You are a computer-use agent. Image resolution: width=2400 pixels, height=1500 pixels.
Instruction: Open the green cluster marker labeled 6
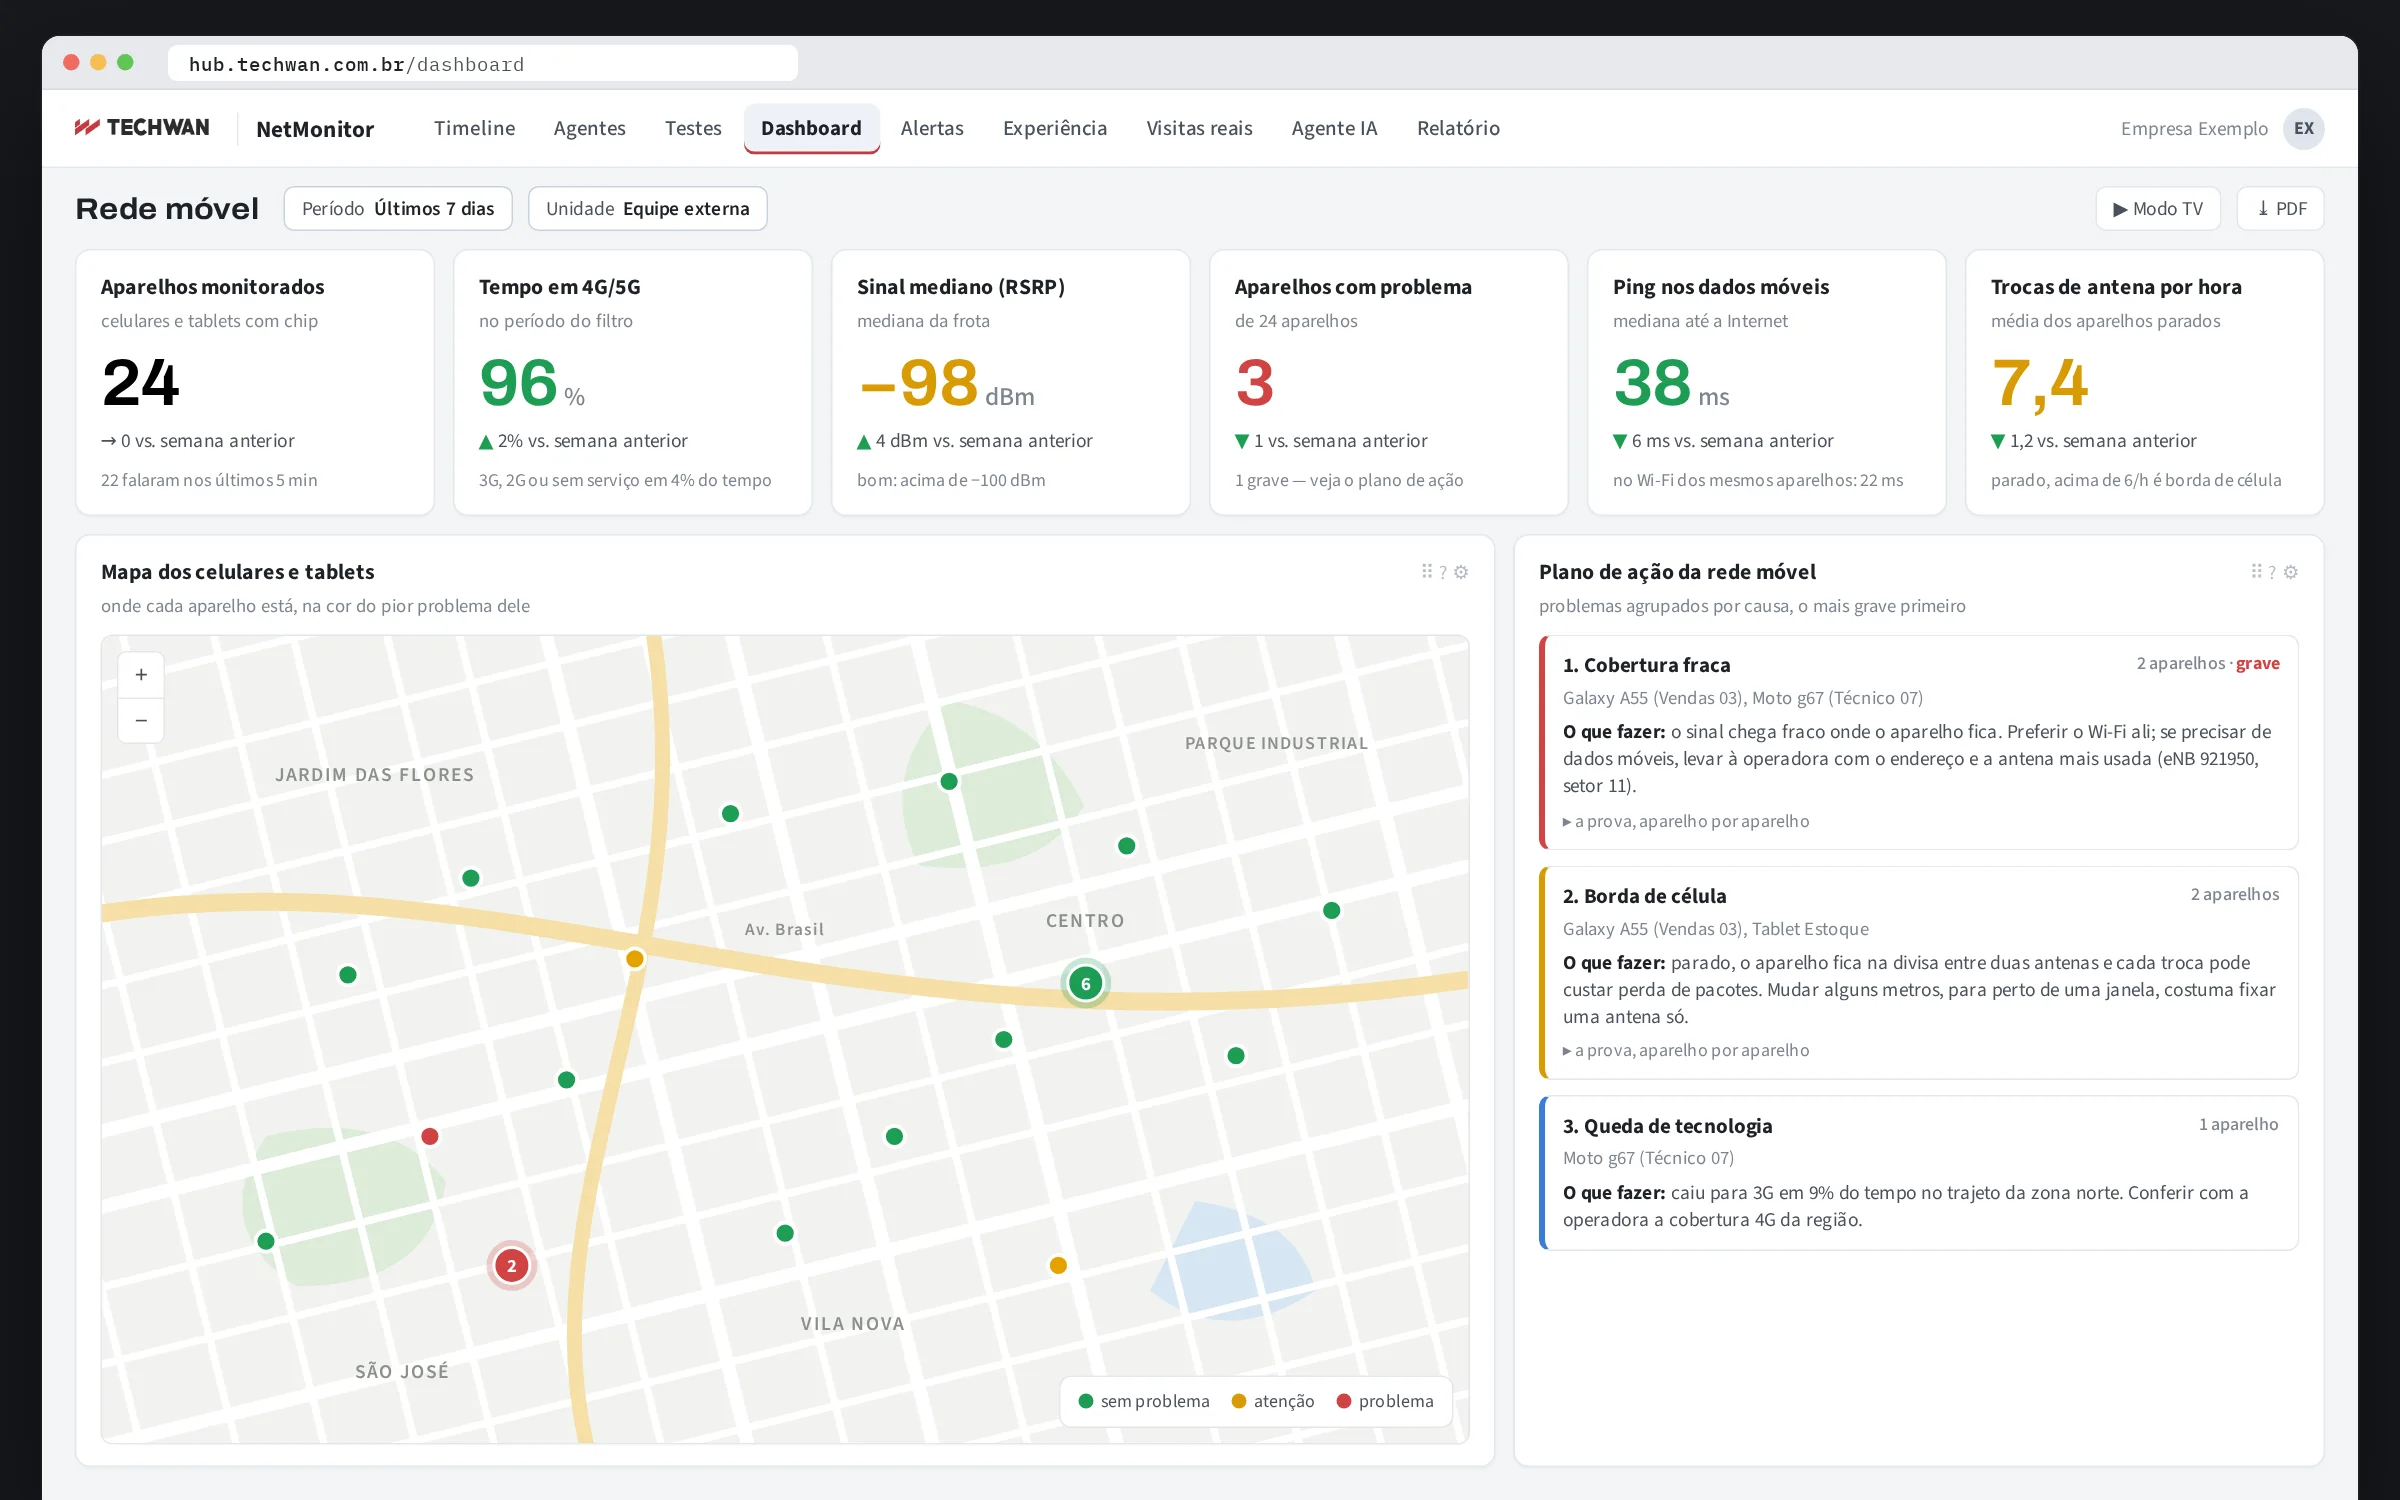1085,984
